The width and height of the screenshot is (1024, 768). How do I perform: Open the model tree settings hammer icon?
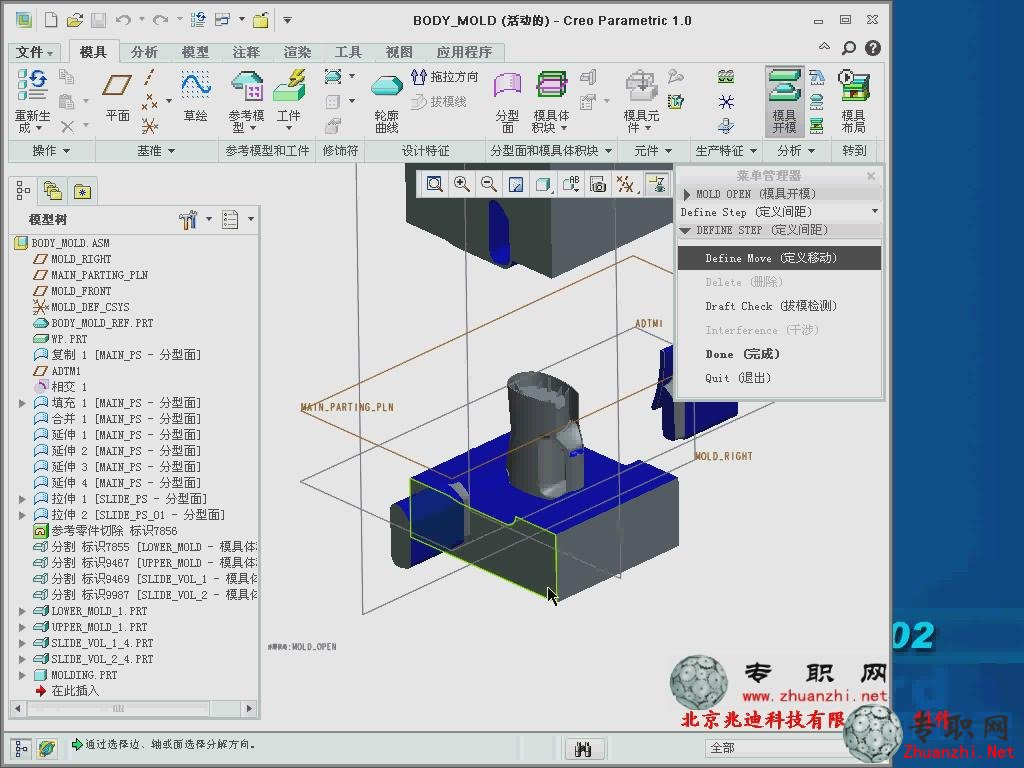[188, 219]
